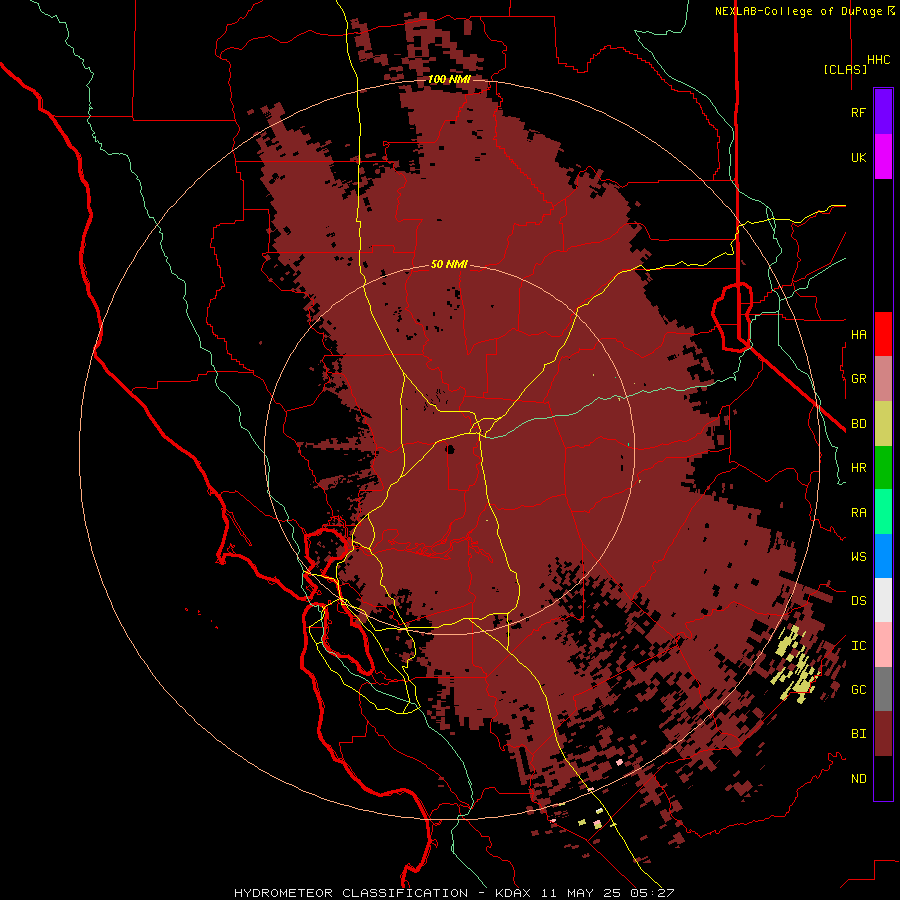Click the HR legend label
The image size is (900, 900).
point(858,468)
